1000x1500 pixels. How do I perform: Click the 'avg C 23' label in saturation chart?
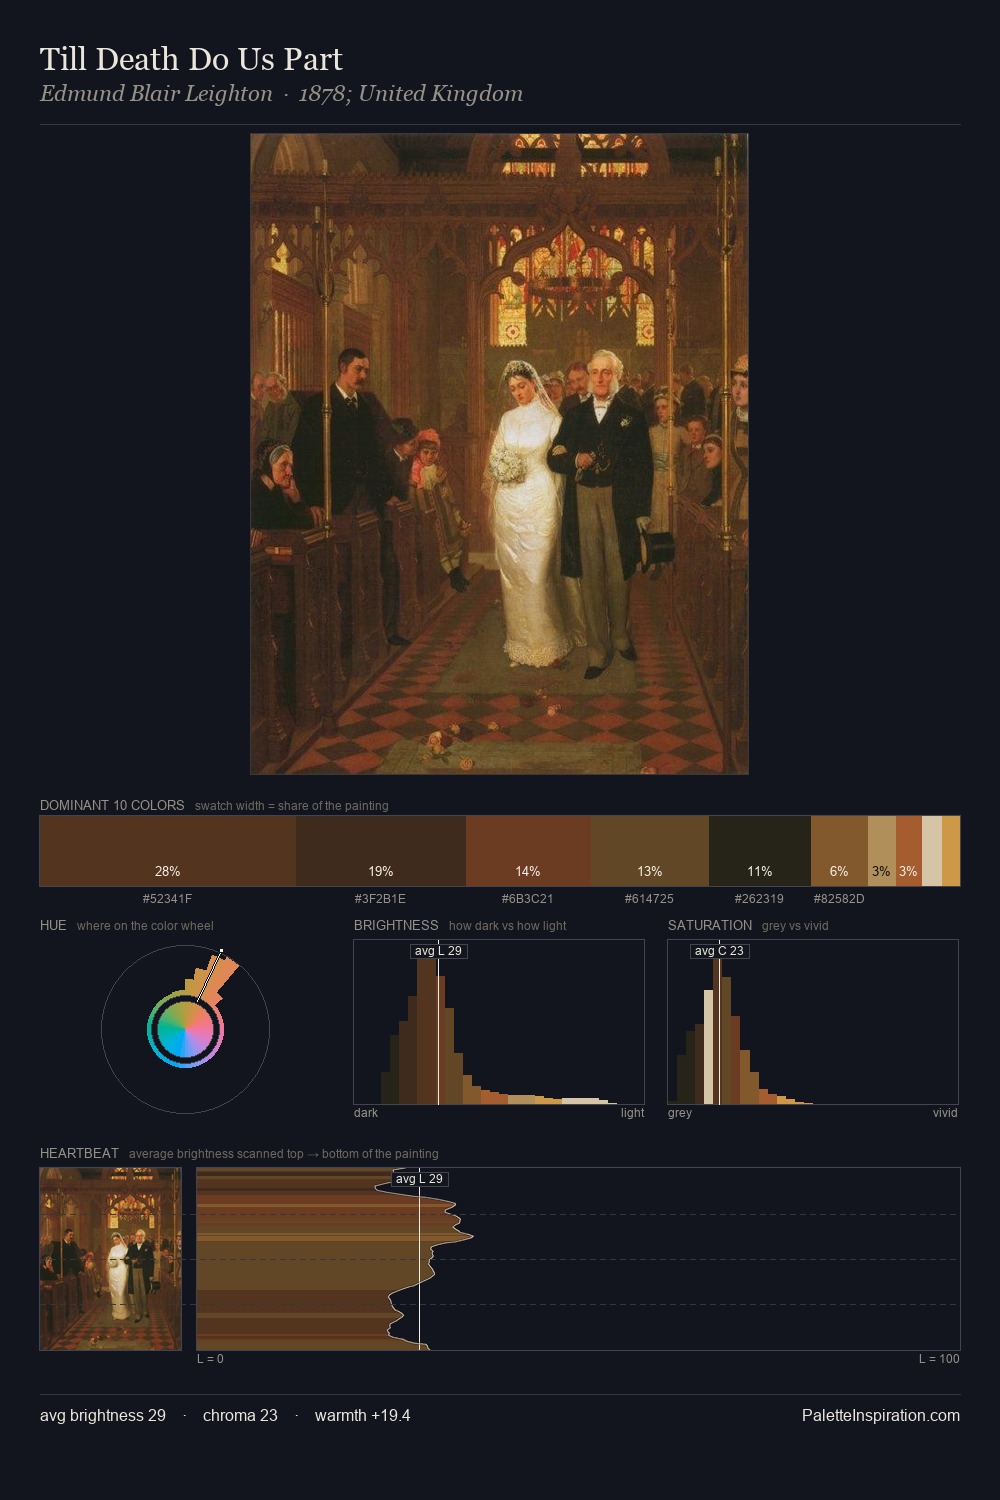click(x=719, y=951)
